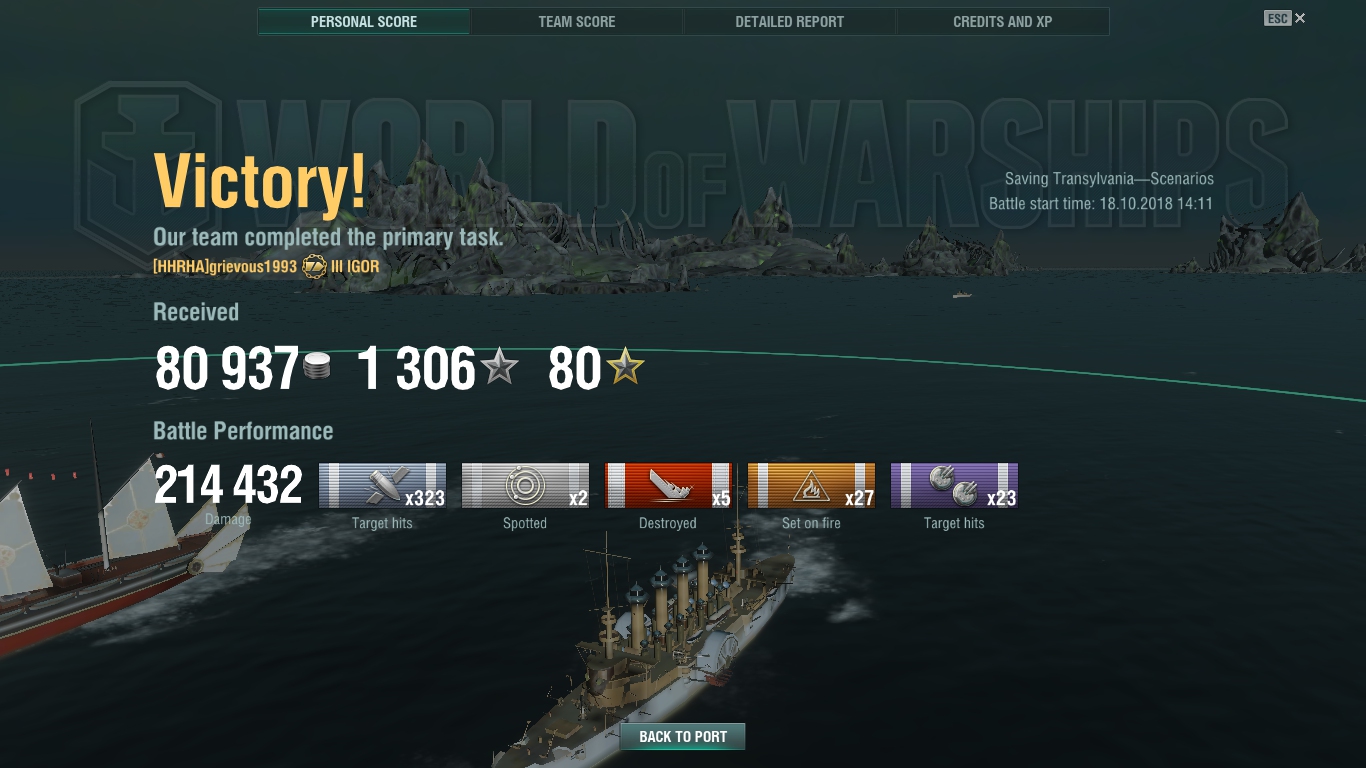The width and height of the screenshot is (1366, 768).
Task: Click the clan emblem beside player name
Action: [x=314, y=267]
